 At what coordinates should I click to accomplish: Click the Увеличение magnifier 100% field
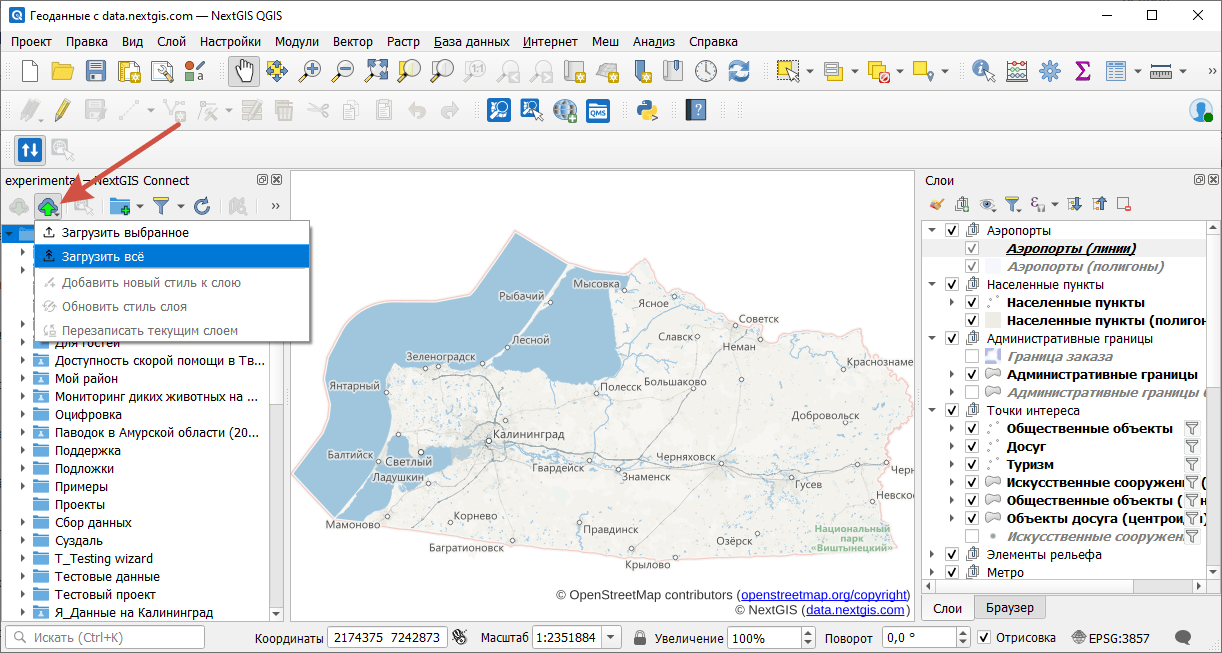click(770, 638)
